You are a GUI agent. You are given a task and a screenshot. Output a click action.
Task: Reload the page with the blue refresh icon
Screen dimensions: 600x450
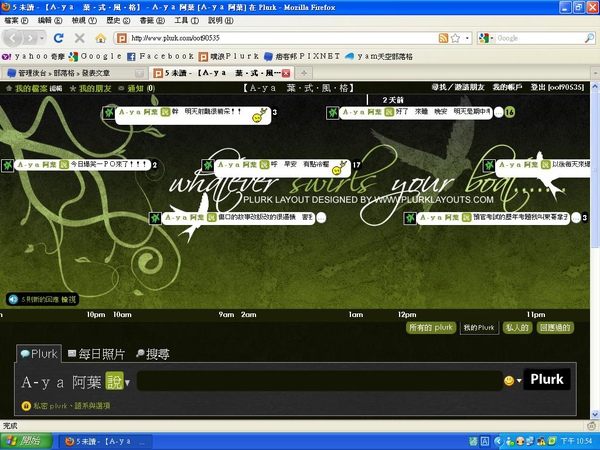coord(59,38)
